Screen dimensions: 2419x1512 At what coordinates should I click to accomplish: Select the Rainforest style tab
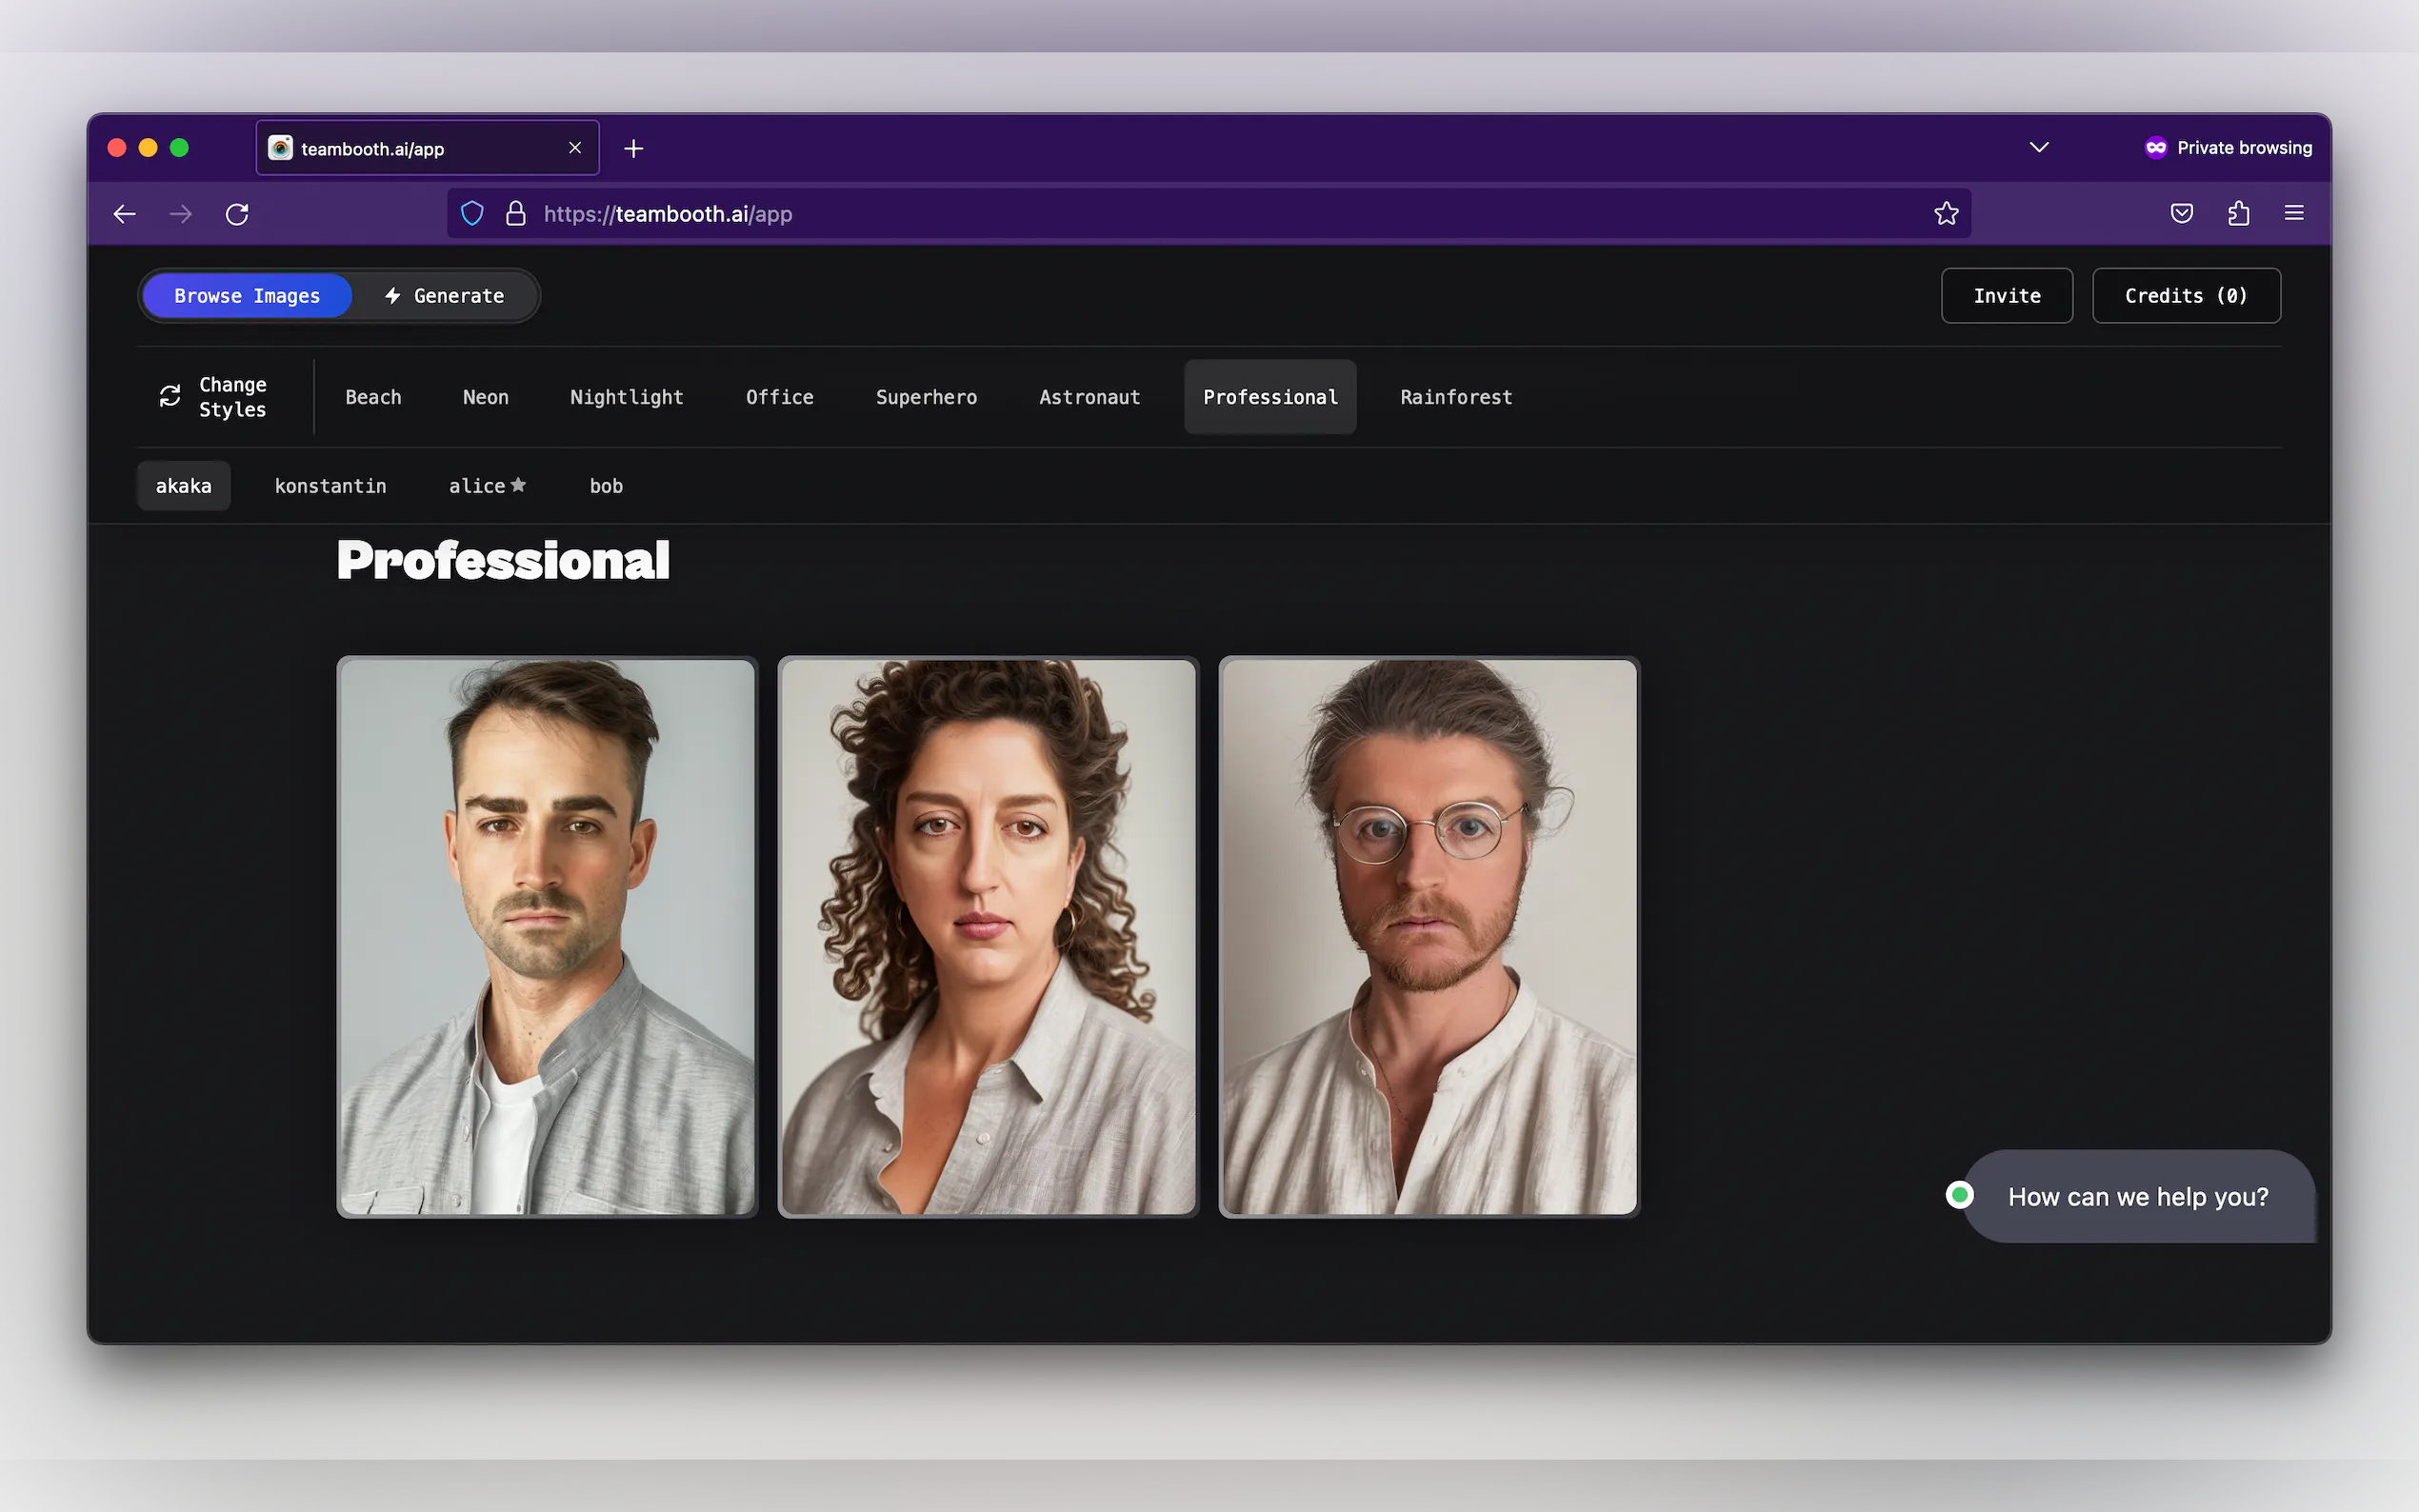[x=1455, y=397]
